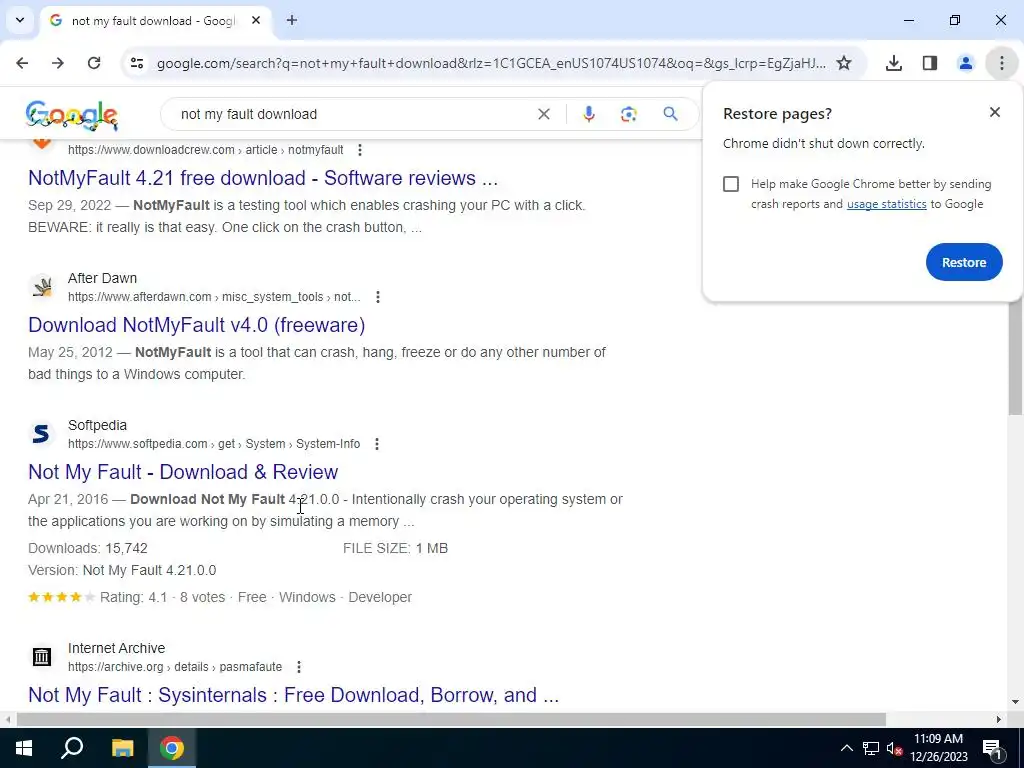Open options for After Dawn result
Viewport: 1024px width, 768px height.
coord(377,297)
